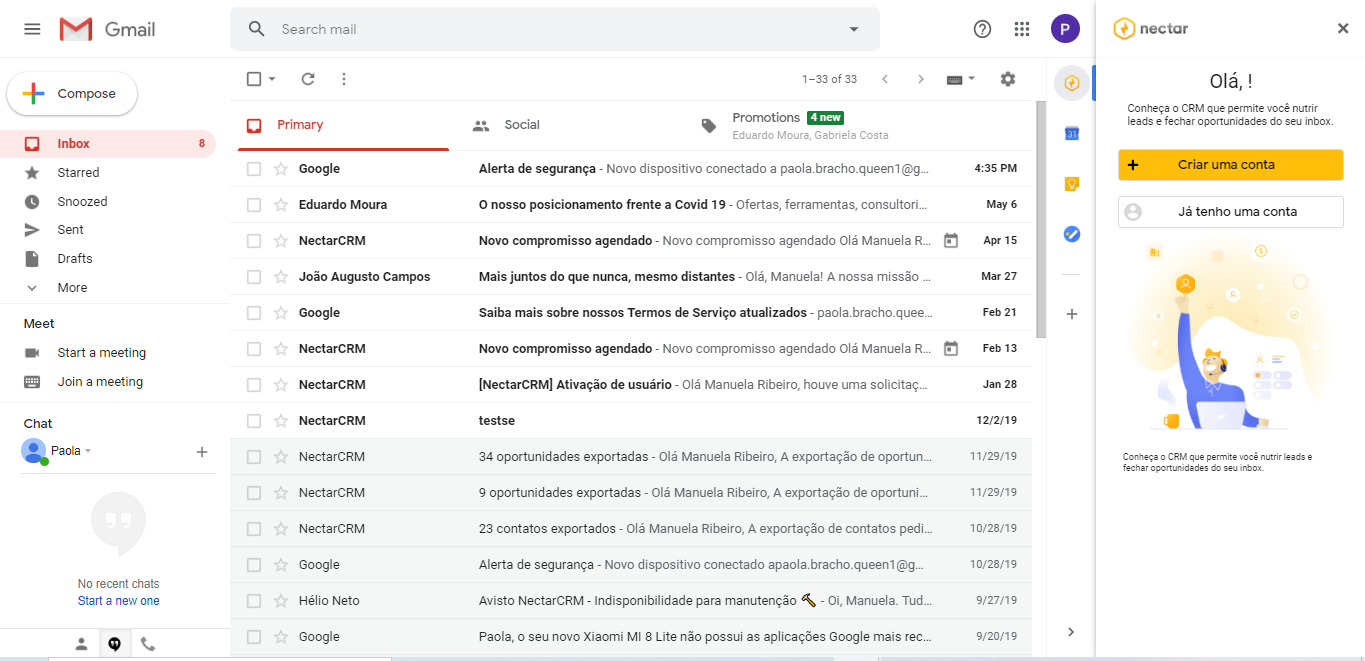Open the Support help icon
The height and width of the screenshot is (661, 1365).
point(982,29)
